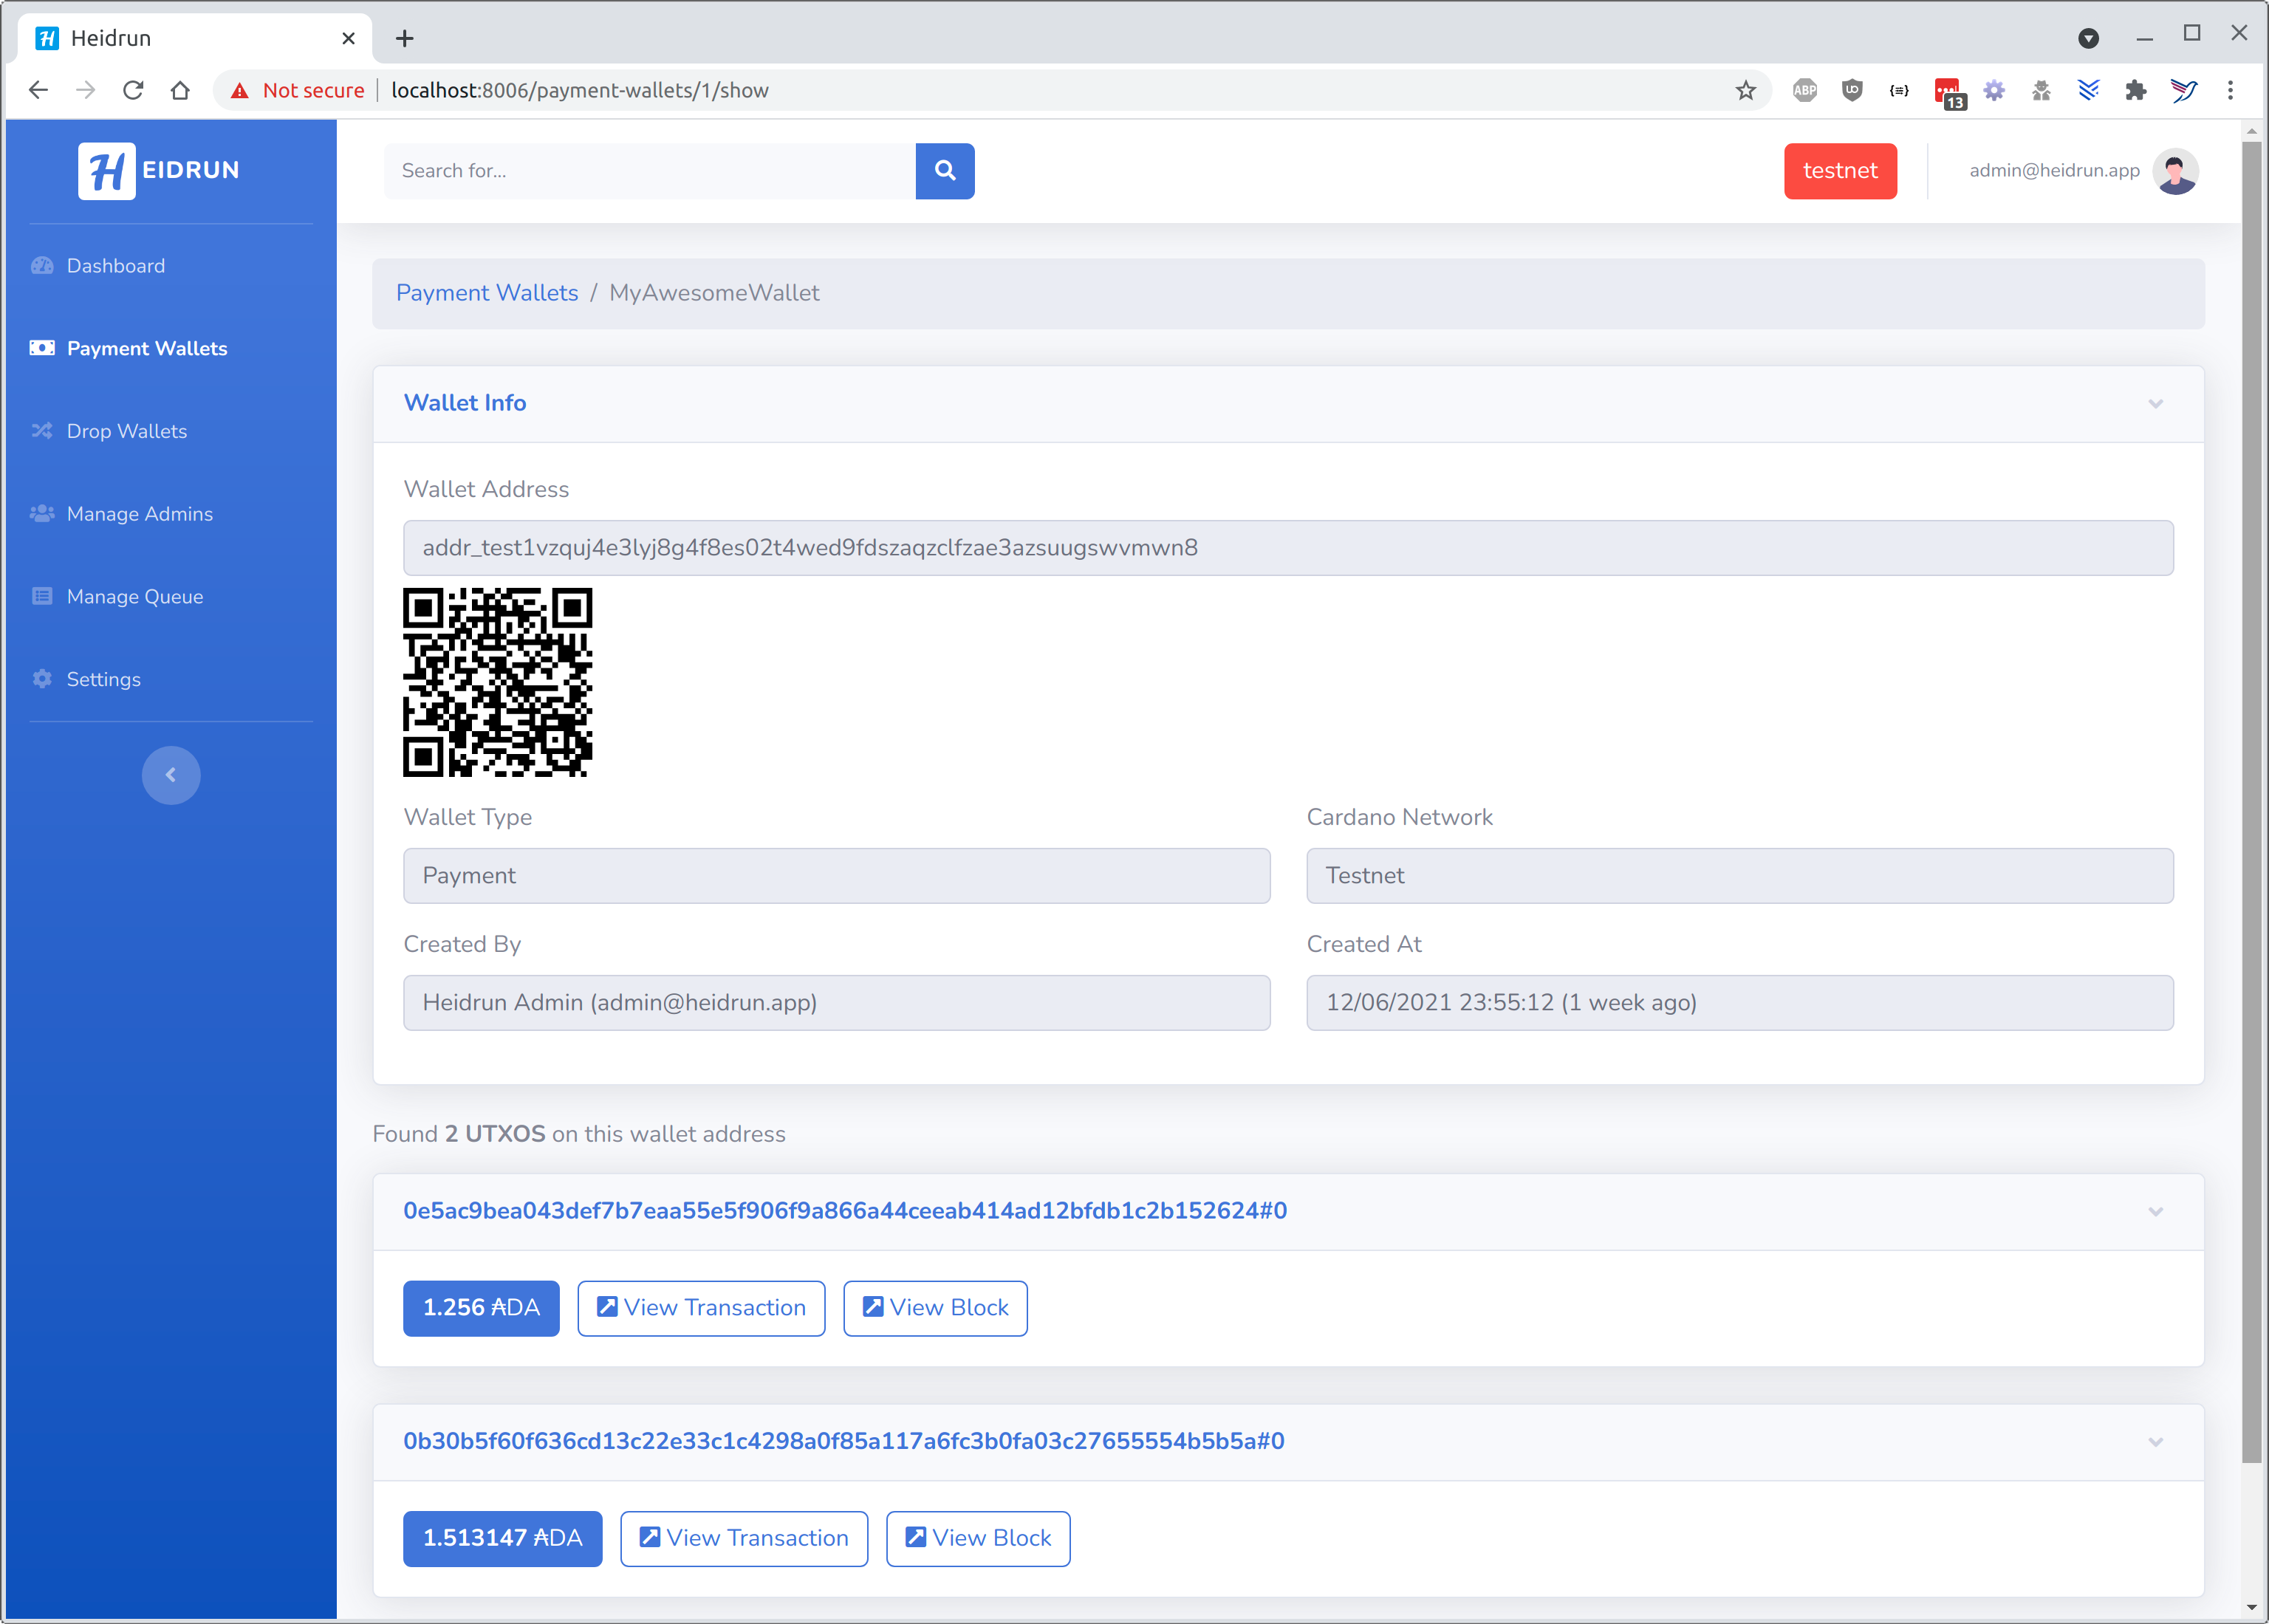Screen dimensions: 2269x1624
Task: Reload the page in browser
Action: 133,90
